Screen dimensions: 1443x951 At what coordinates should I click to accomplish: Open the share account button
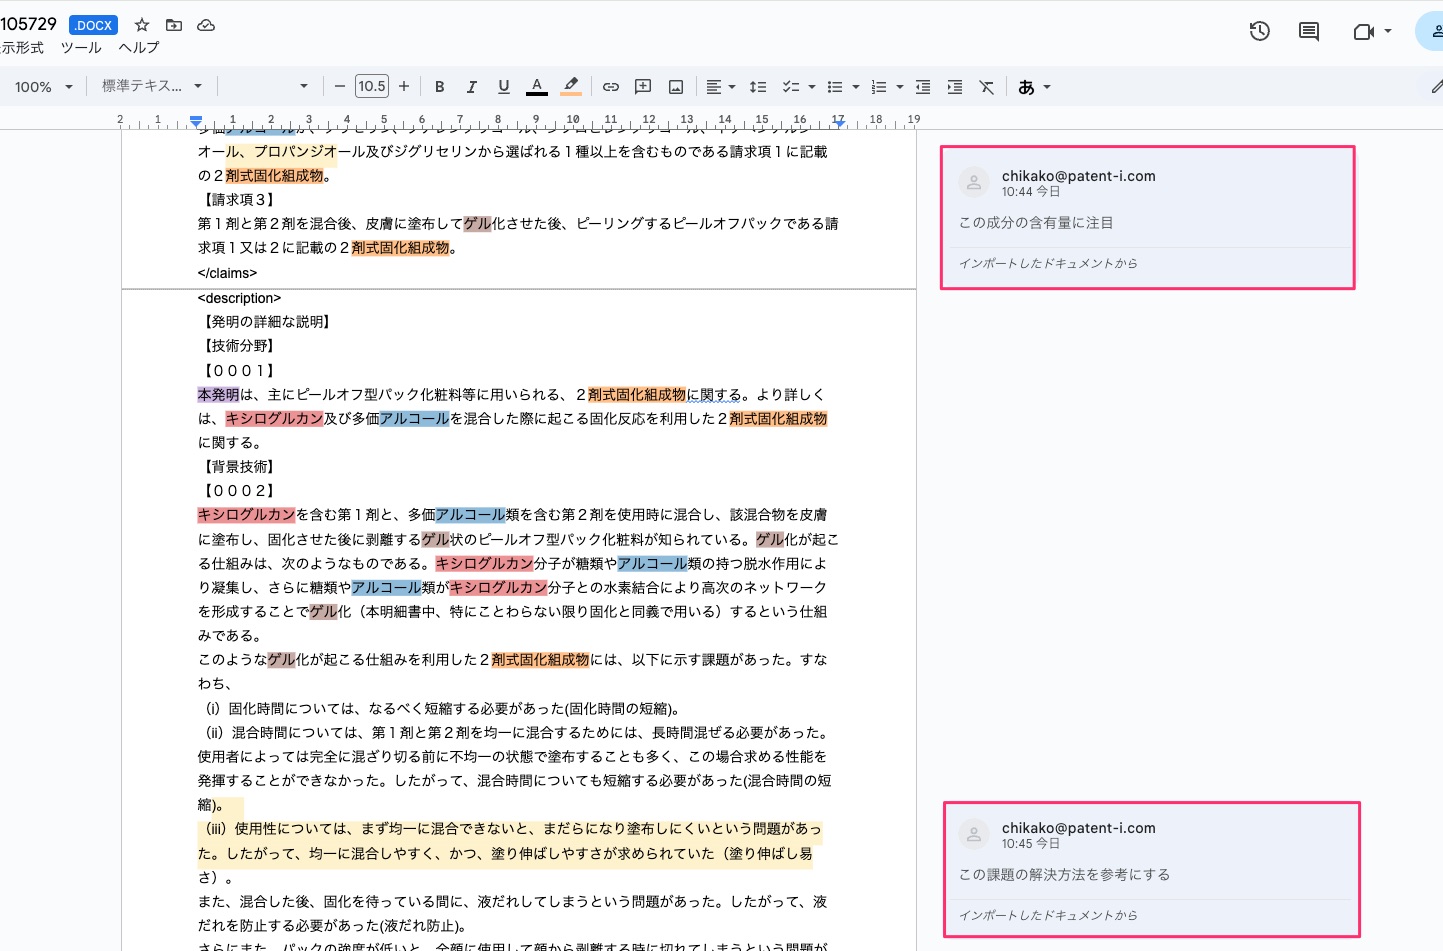click(x=1431, y=32)
